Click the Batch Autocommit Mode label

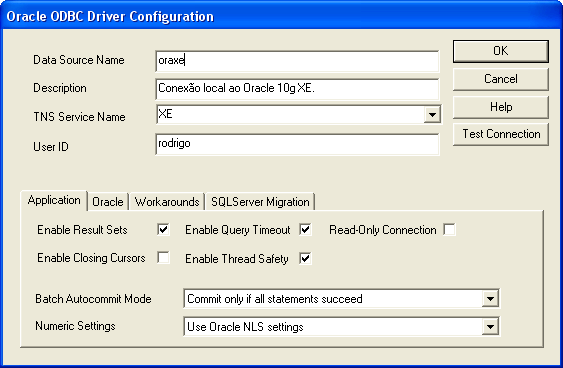point(93,299)
